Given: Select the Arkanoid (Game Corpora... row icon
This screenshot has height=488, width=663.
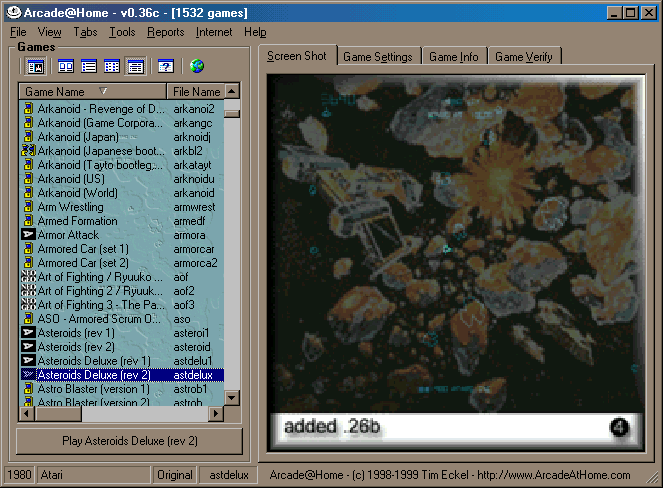Looking at the screenshot, I should click(28, 123).
